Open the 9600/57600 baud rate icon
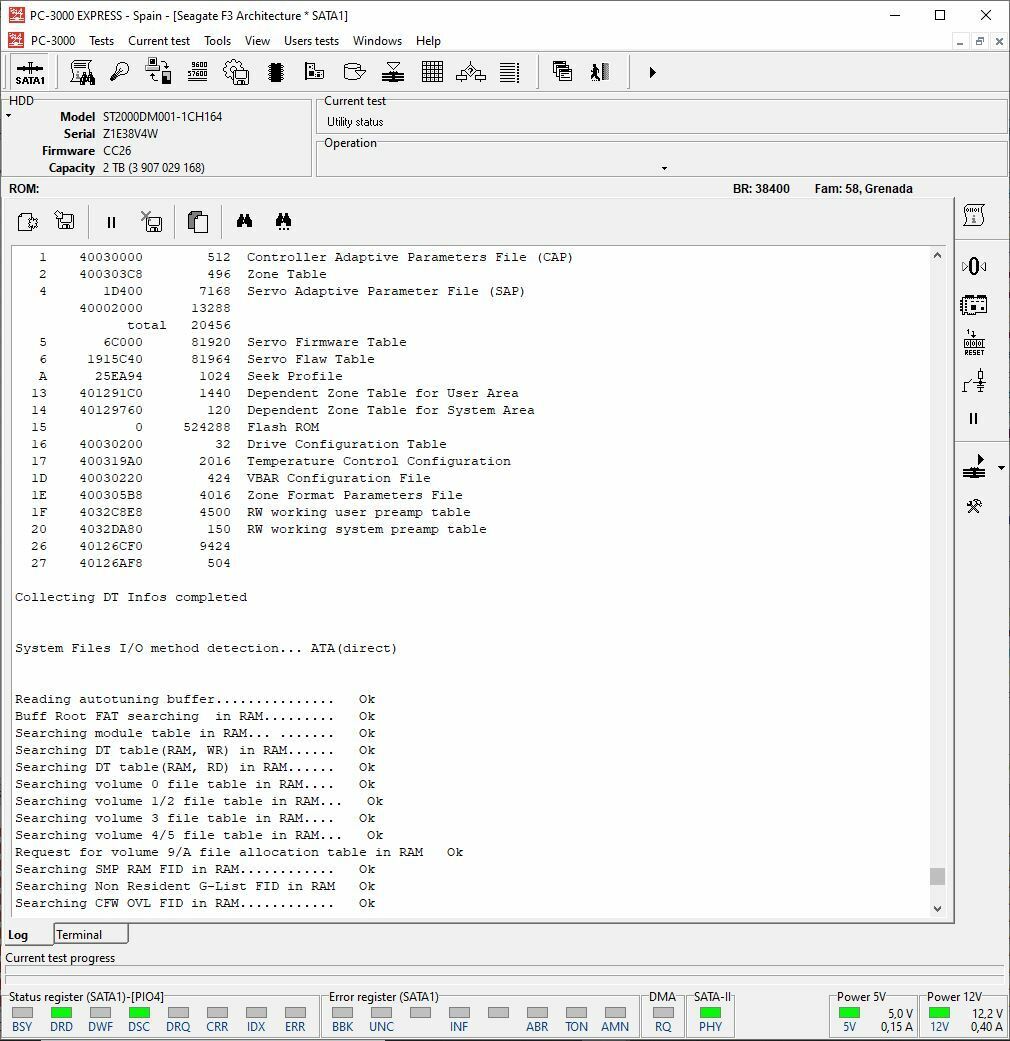The width and height of the screenshot is (1010, 1041). coord(198,72)
